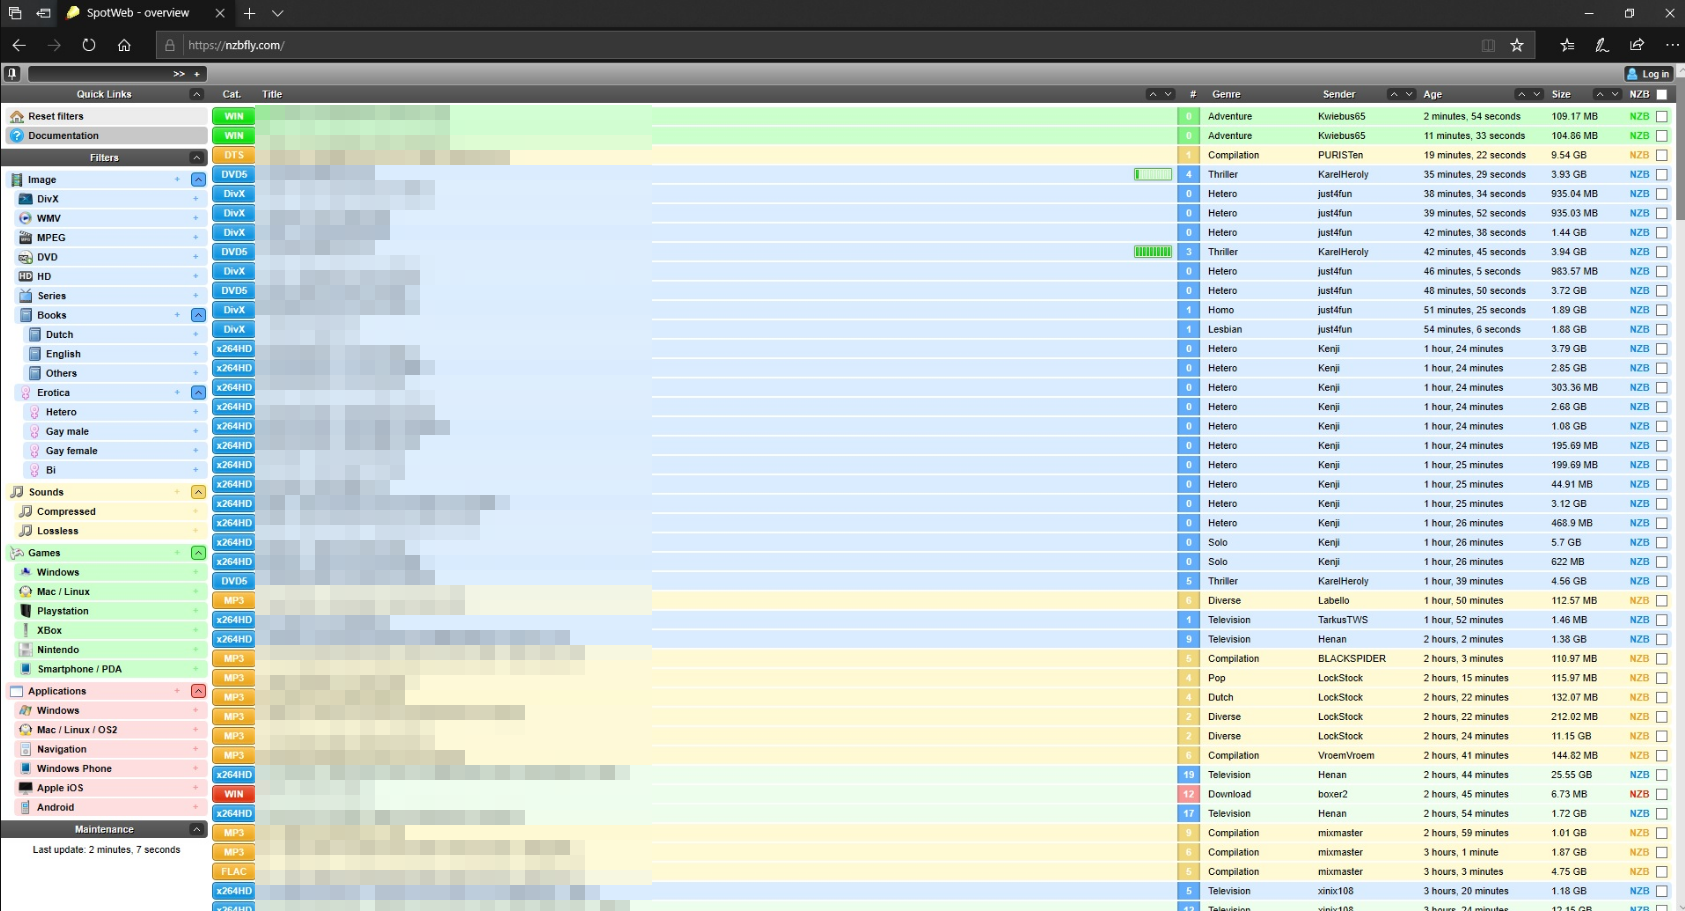Click the Series TV icon in filters
This screenshot has width=1685, height=911.
26,296
